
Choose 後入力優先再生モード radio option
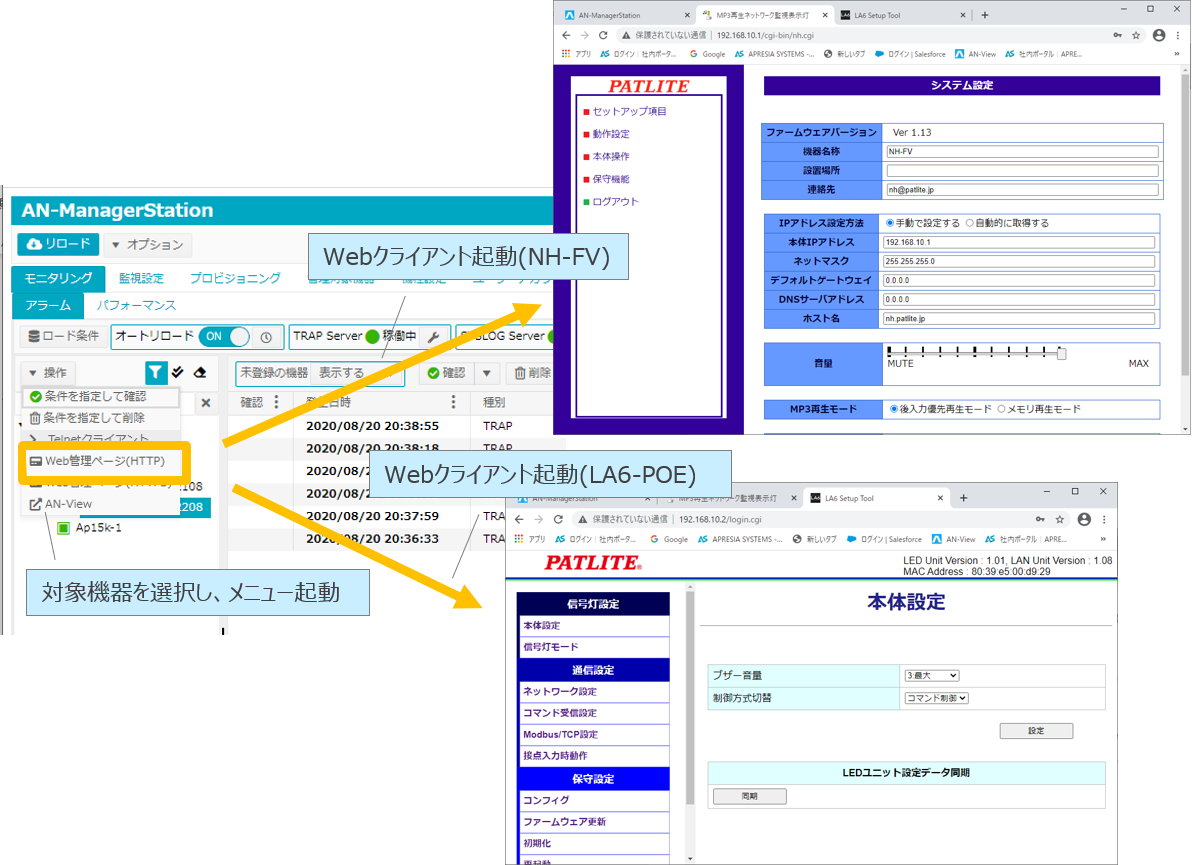pyautogui.click(x=894, y=409)
